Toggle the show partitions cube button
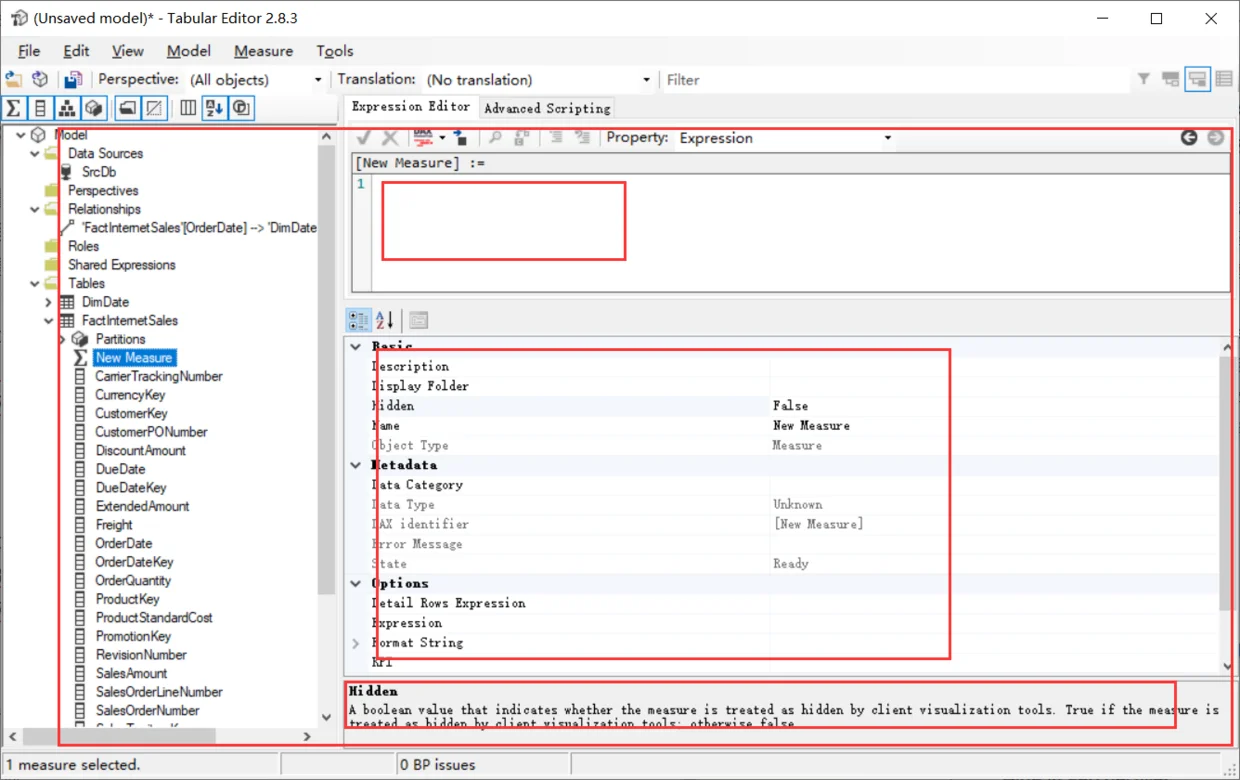 point(94,108)
